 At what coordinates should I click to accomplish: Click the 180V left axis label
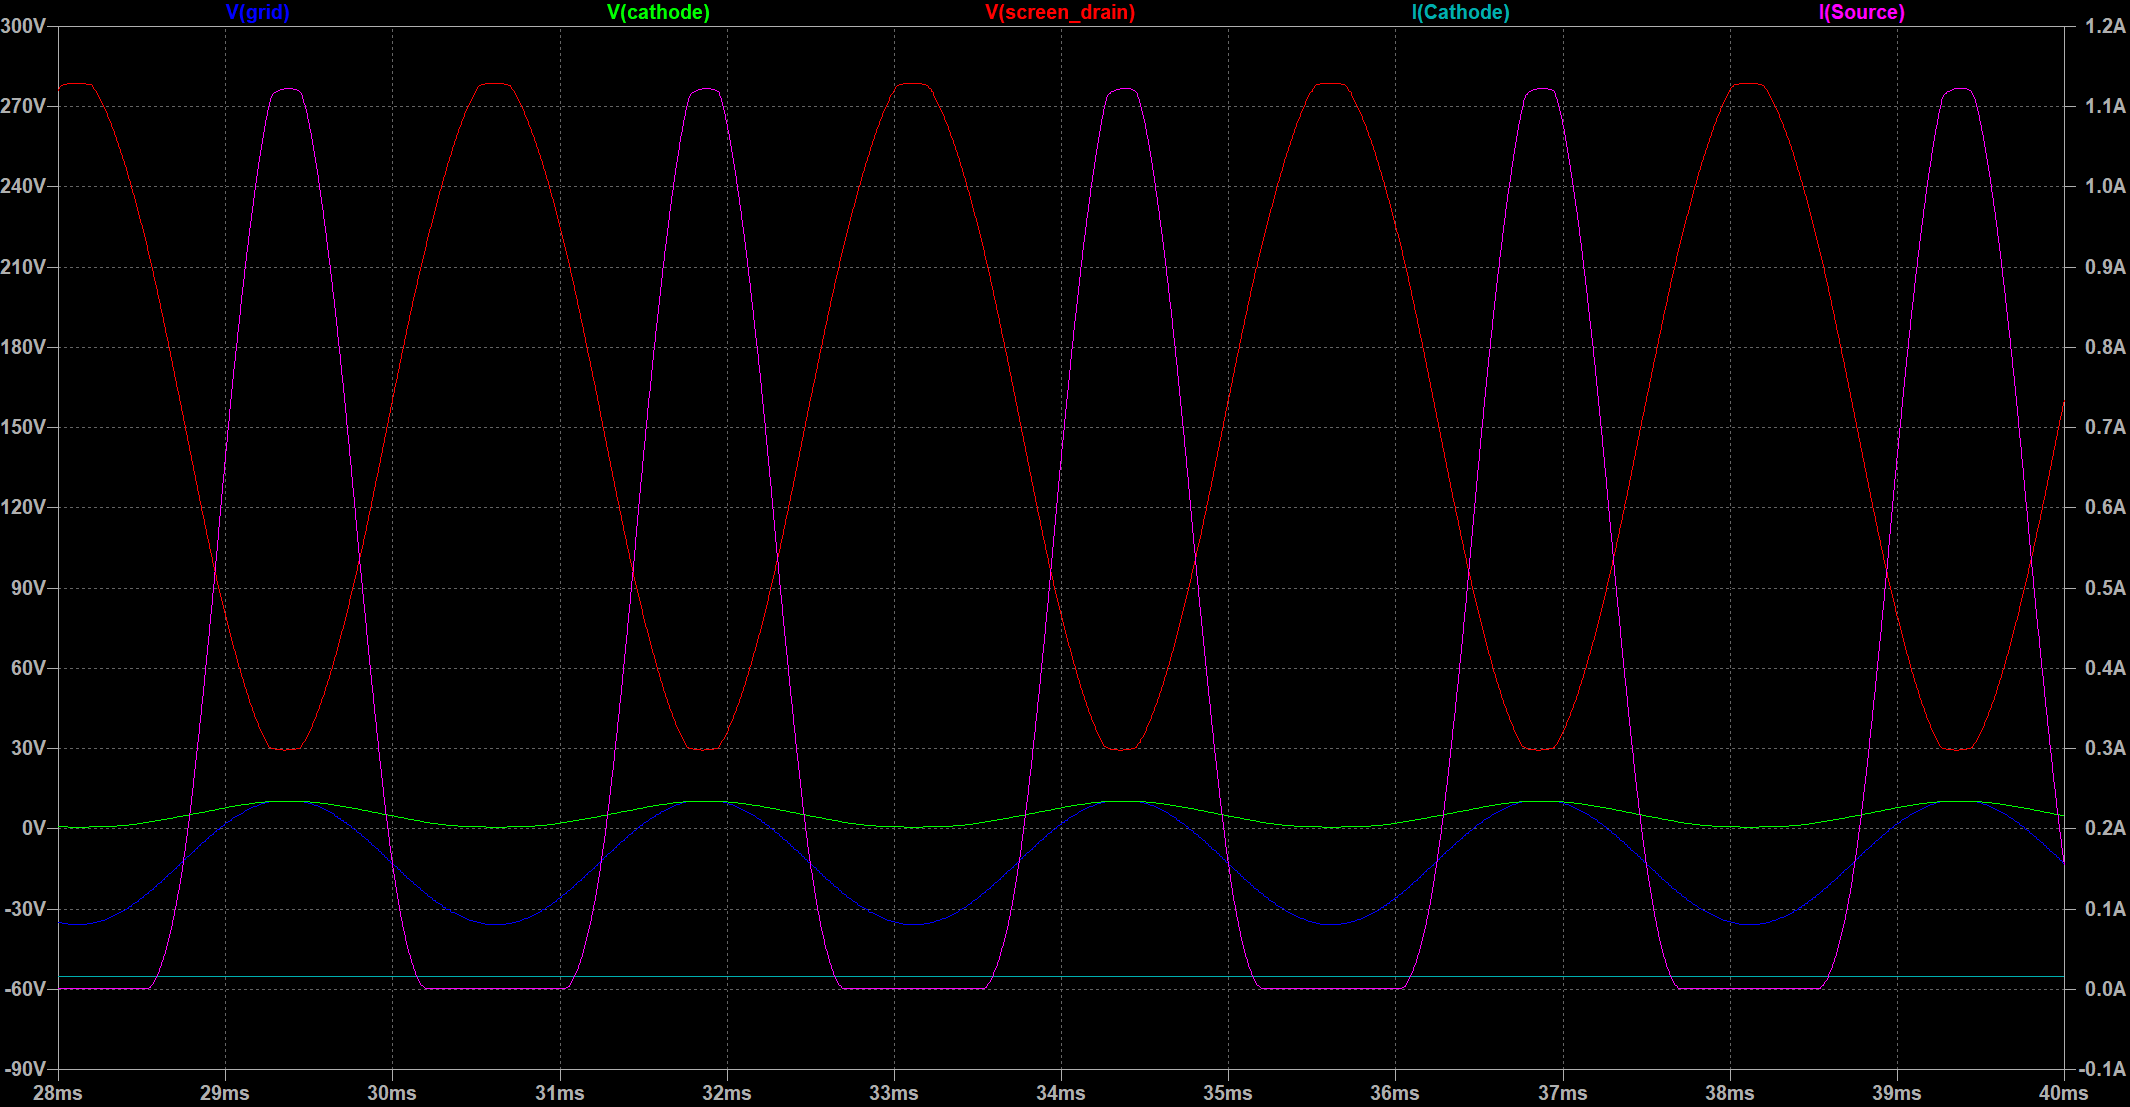[23, 347]
